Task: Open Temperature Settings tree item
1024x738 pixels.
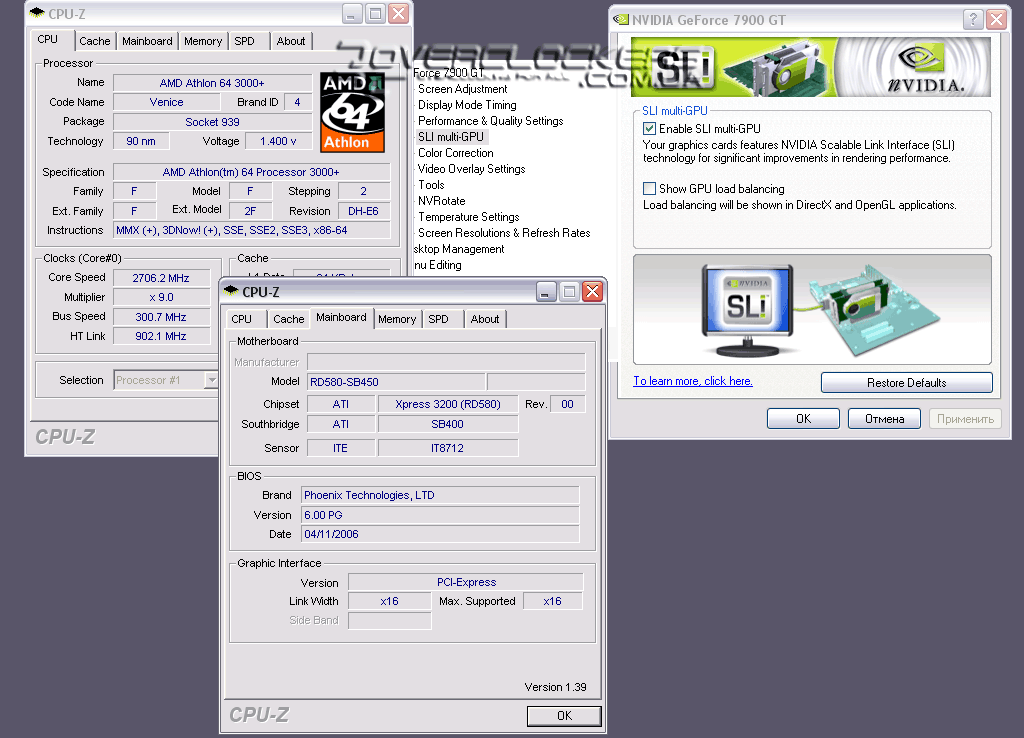Action: (x=469, y=217)
